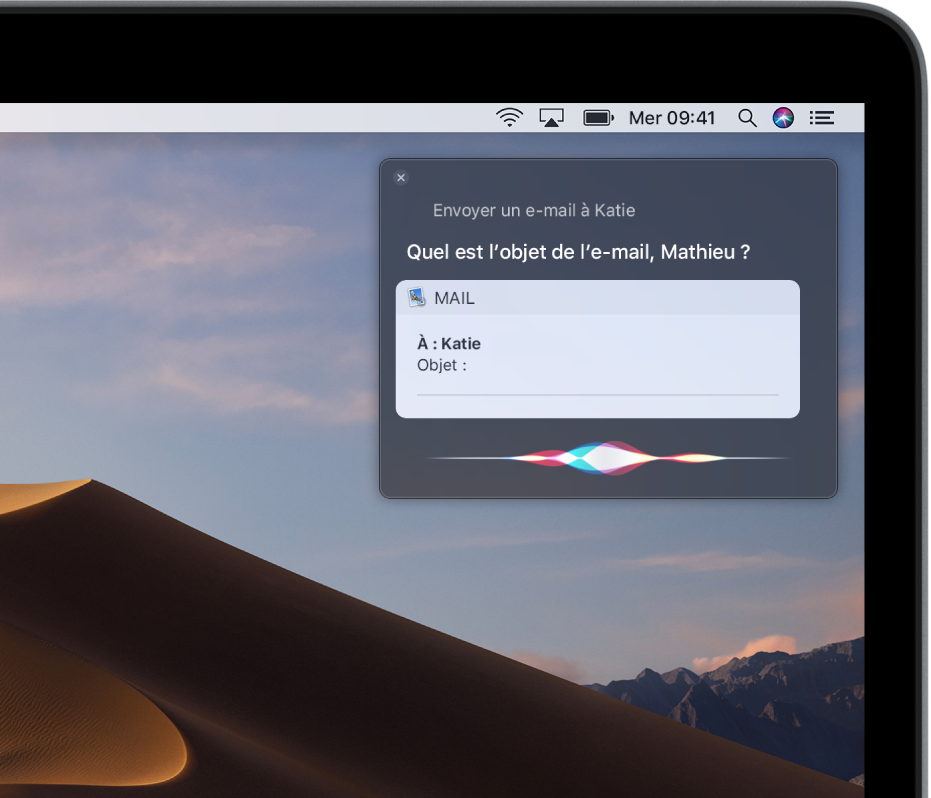The image size is (931, 798).
Task: Select the 'Envoyer un e-mail à Katie' text
Action: [536, 210]
